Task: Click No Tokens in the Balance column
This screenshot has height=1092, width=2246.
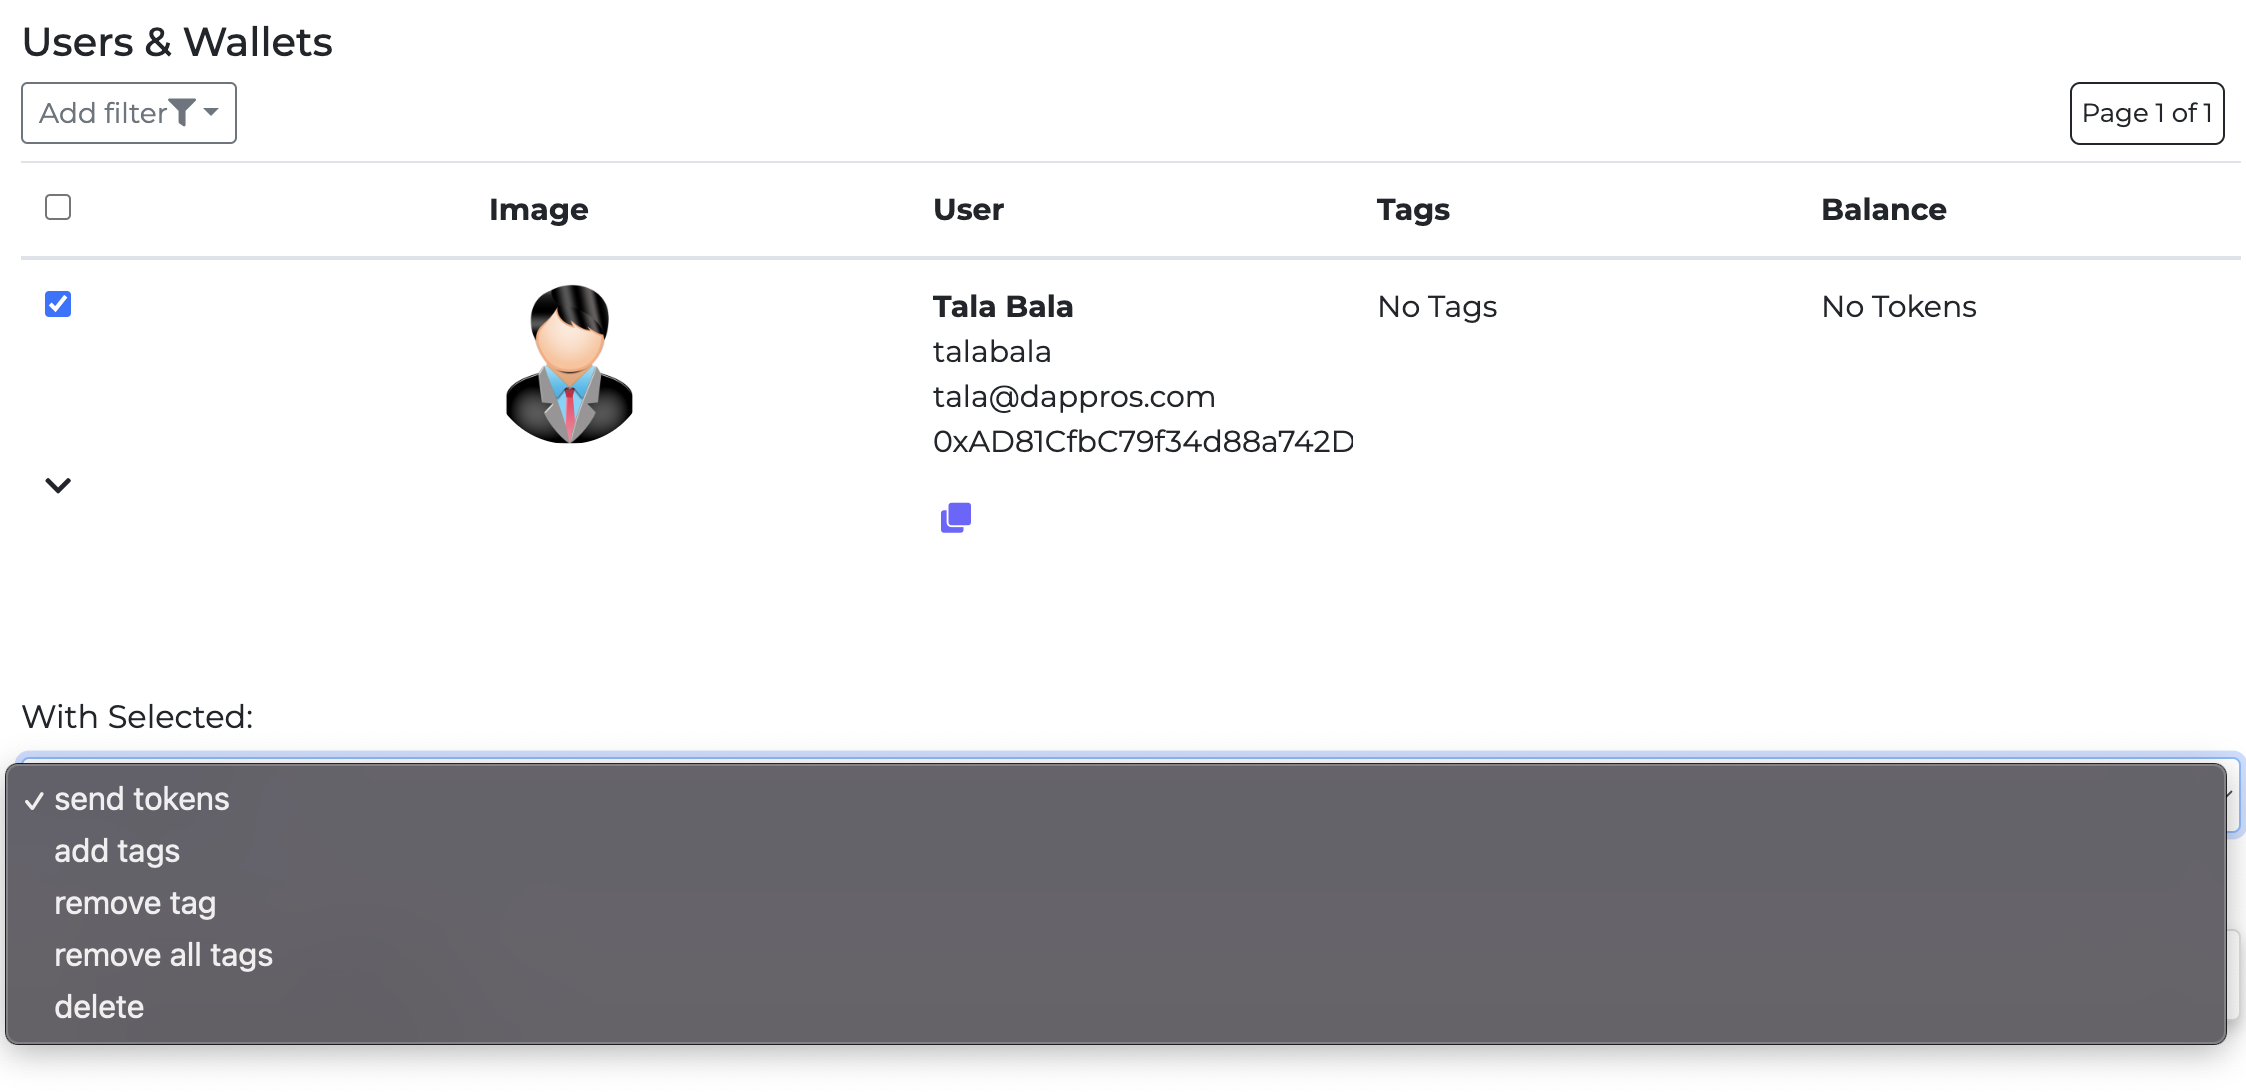Action: [x=1899, y=306]
